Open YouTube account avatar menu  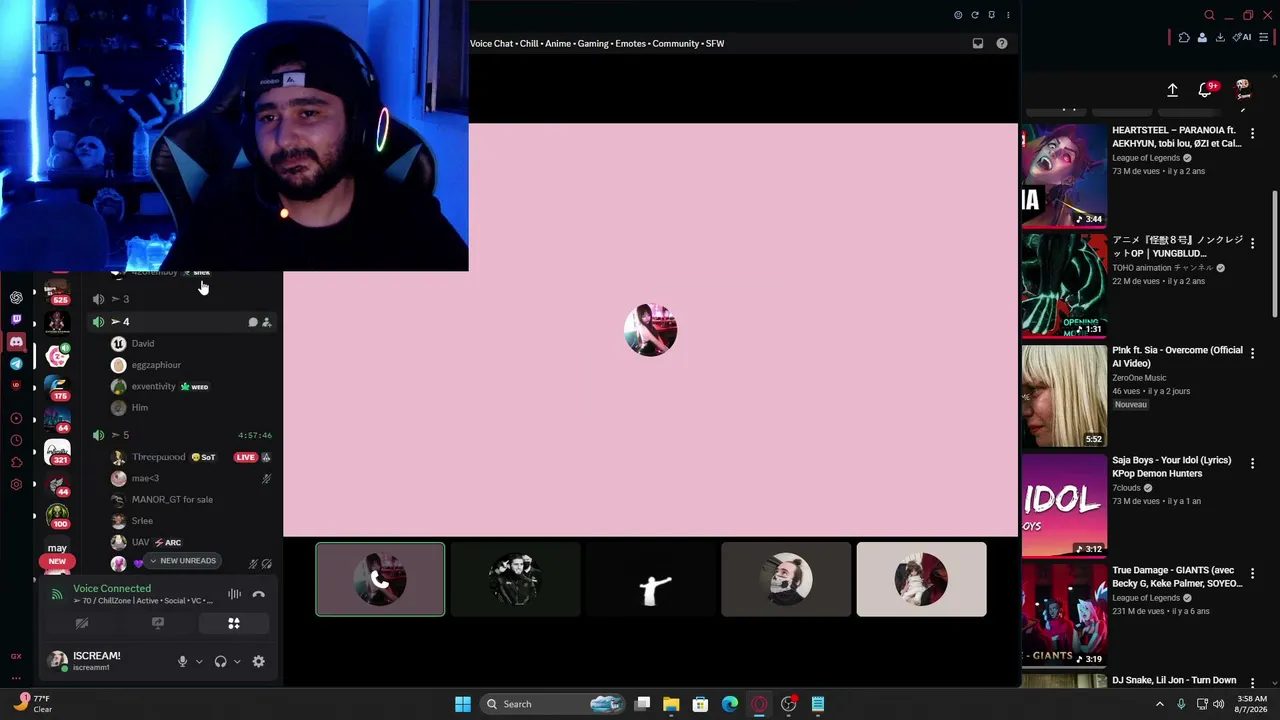pyautogui.click(x=1243, y=90)
